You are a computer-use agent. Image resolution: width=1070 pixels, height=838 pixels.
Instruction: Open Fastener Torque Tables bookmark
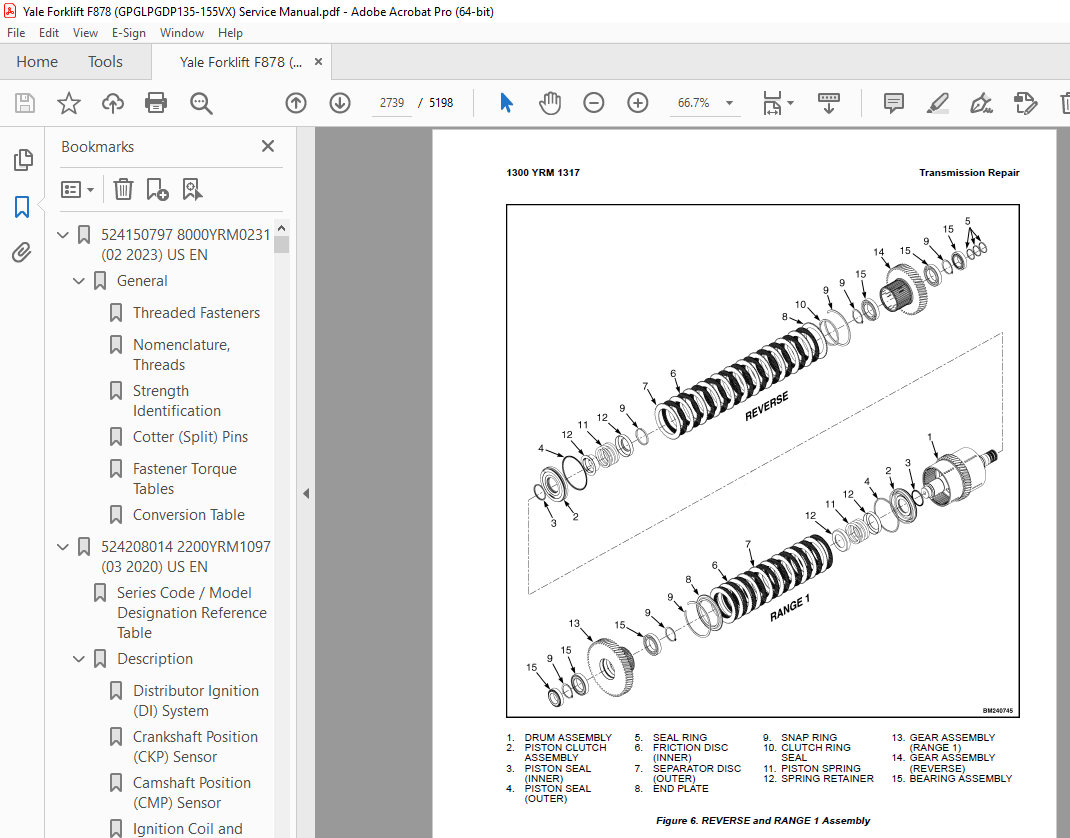[x=184, y=478]
